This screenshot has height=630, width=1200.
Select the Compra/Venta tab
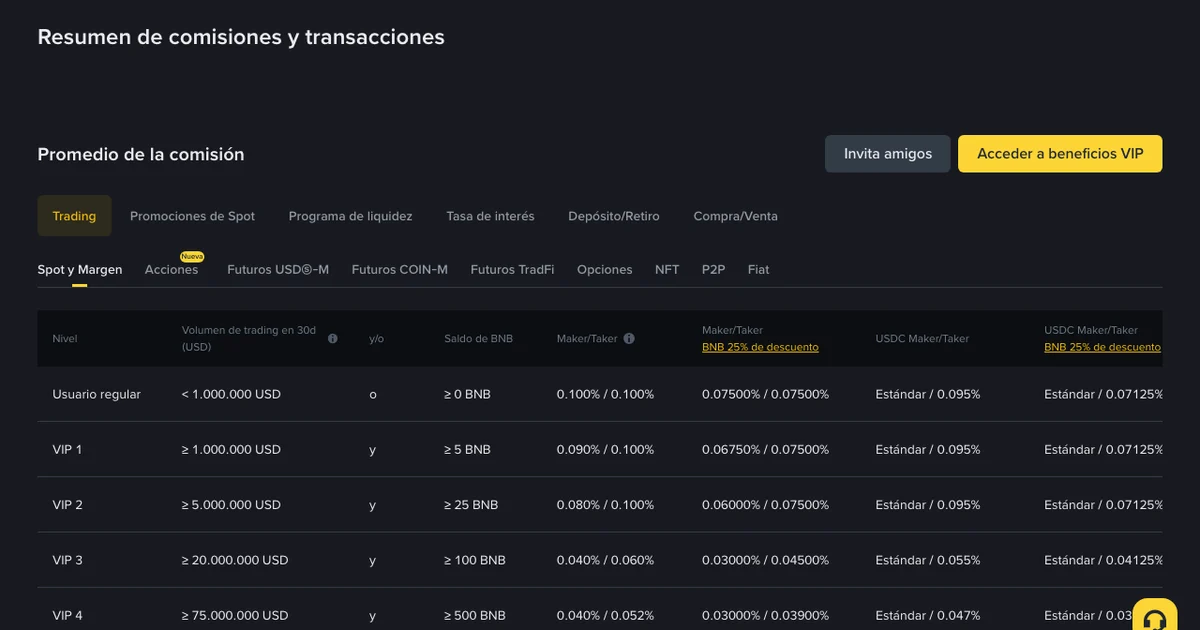(x=735, y=216)
